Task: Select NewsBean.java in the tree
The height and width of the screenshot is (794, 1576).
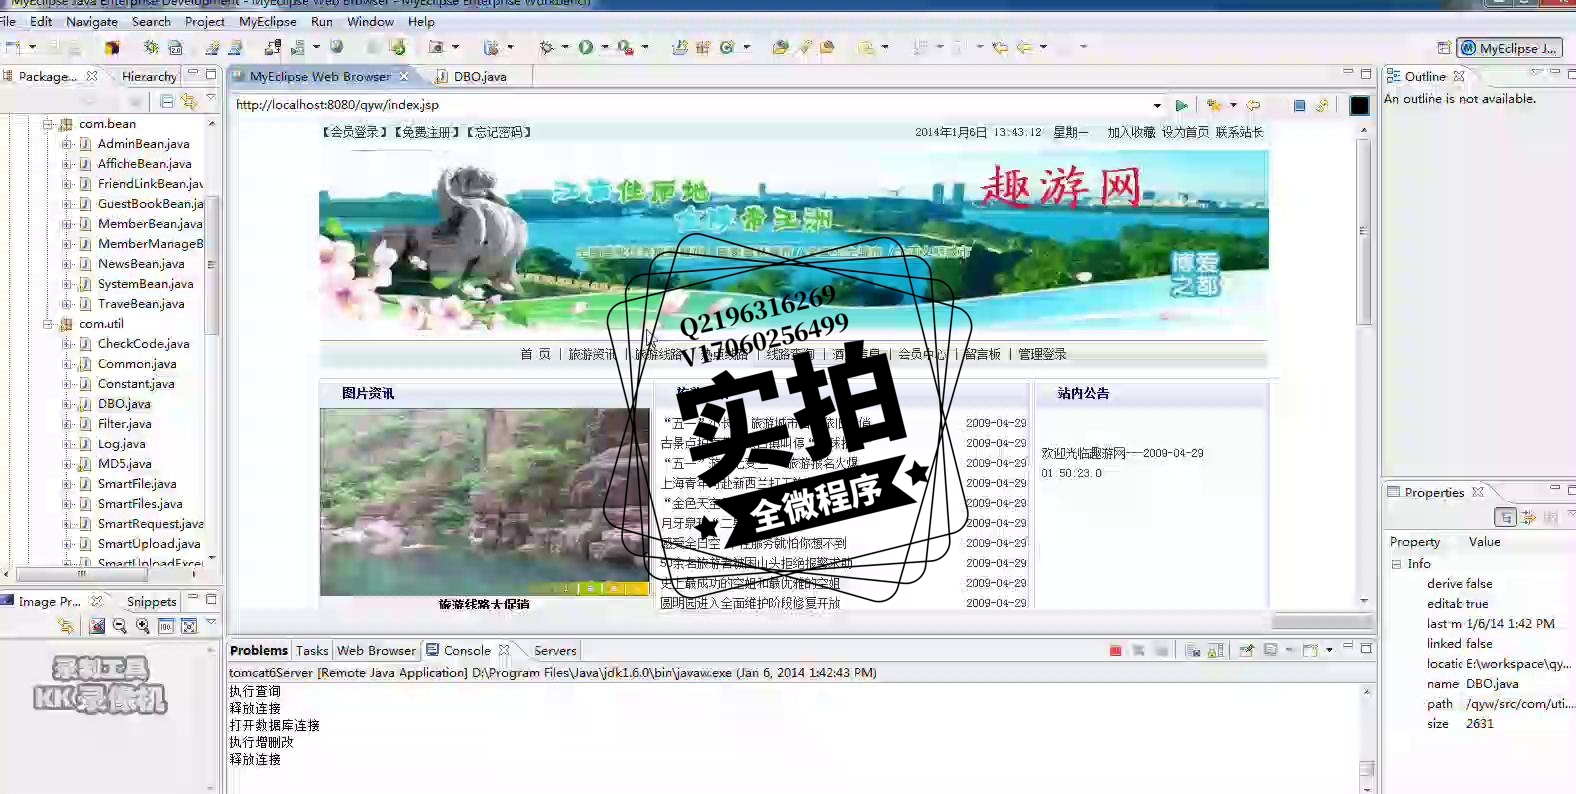Action: (140, 264)
